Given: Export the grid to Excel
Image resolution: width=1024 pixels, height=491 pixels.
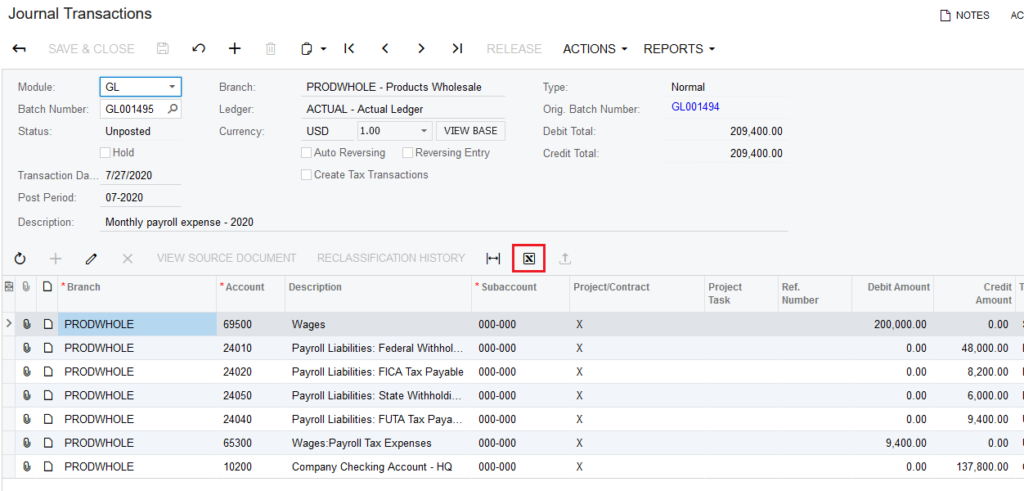Looking at the screenshot, I should [529, 259].
